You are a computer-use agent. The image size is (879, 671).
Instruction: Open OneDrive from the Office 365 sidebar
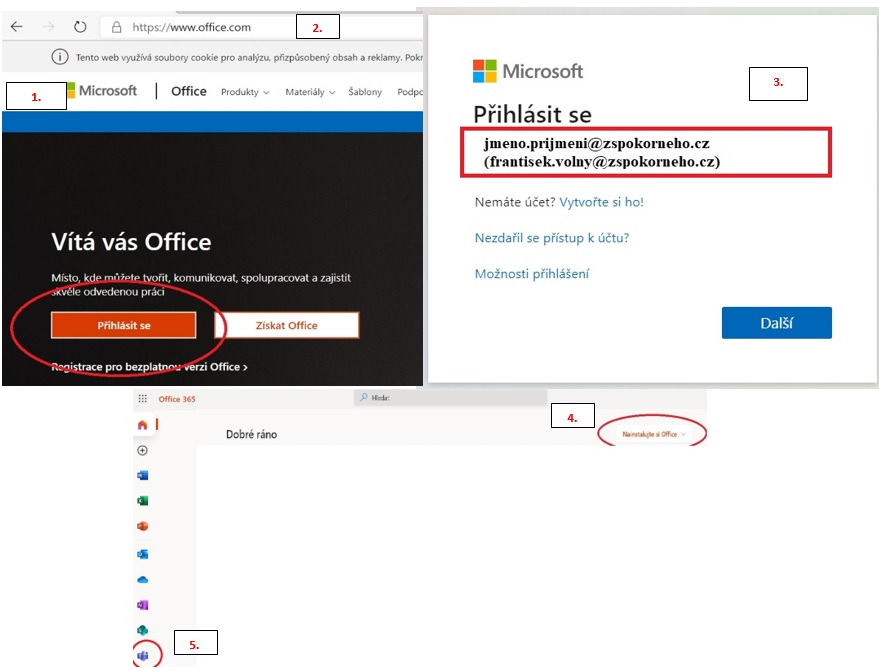pyautogui.click(x=142, y=580)
